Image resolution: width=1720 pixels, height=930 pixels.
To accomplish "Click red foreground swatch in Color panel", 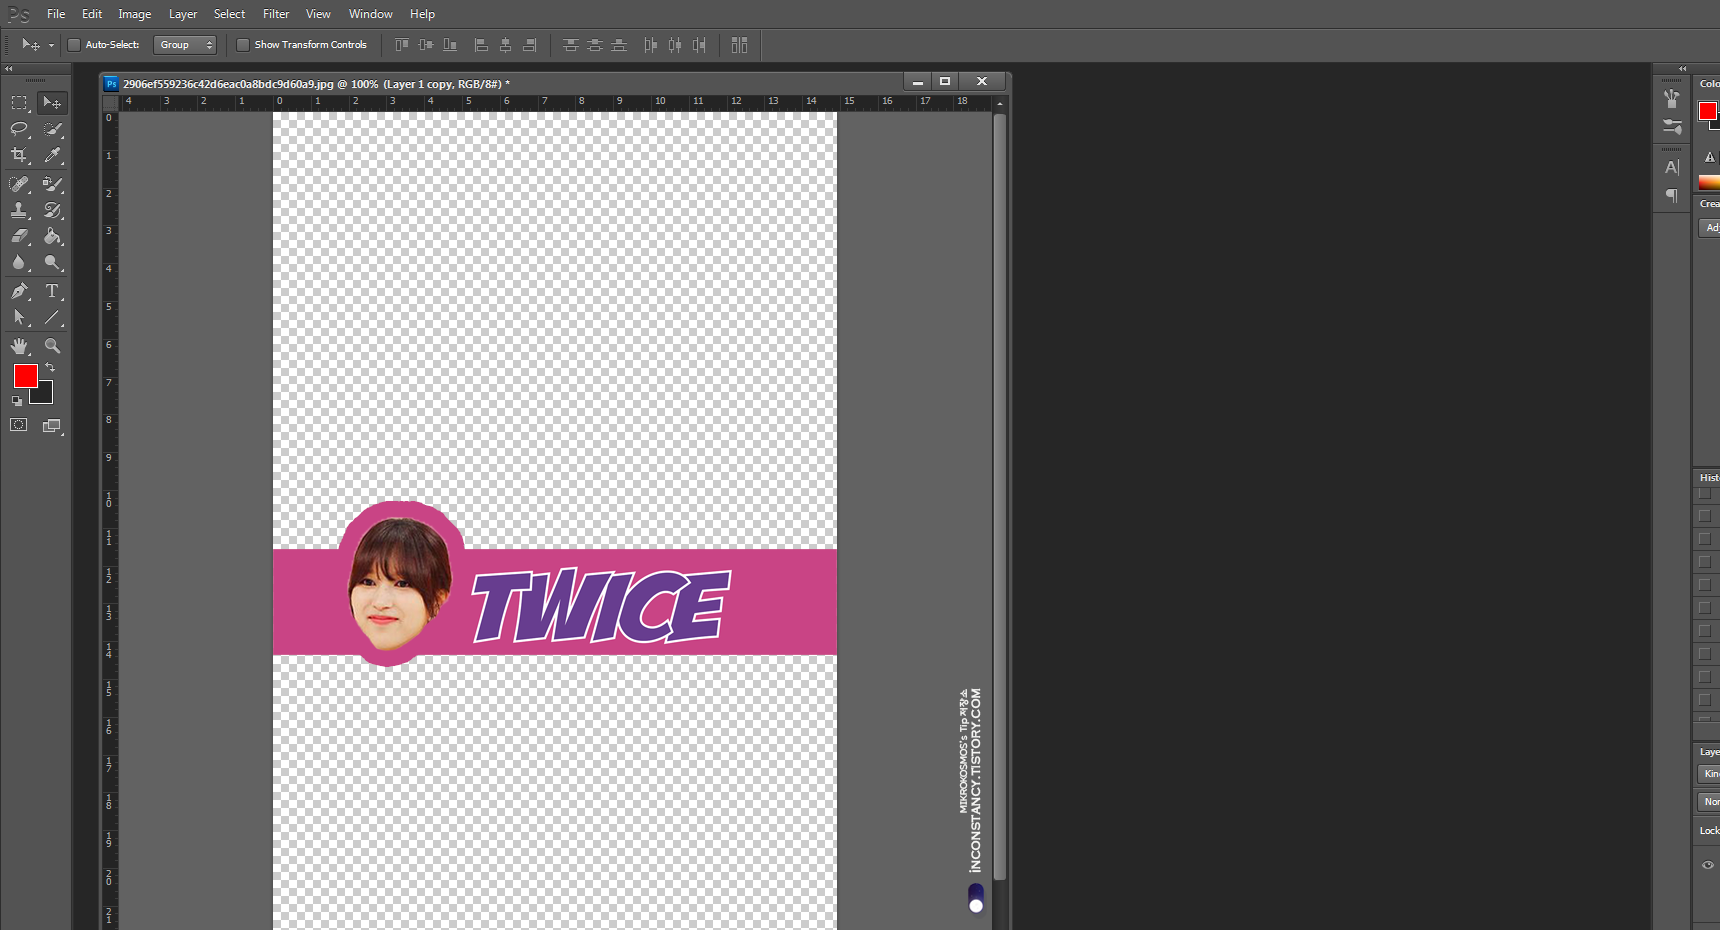I will [1708, 111].
